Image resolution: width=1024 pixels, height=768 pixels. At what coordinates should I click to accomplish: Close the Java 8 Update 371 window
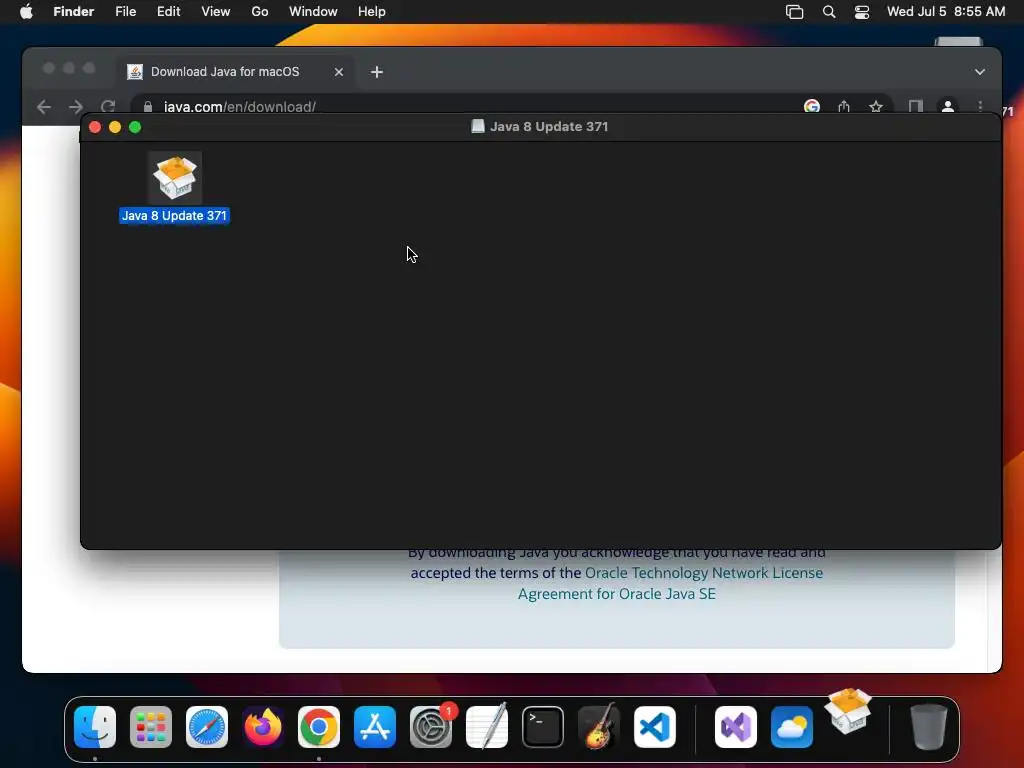95,127
